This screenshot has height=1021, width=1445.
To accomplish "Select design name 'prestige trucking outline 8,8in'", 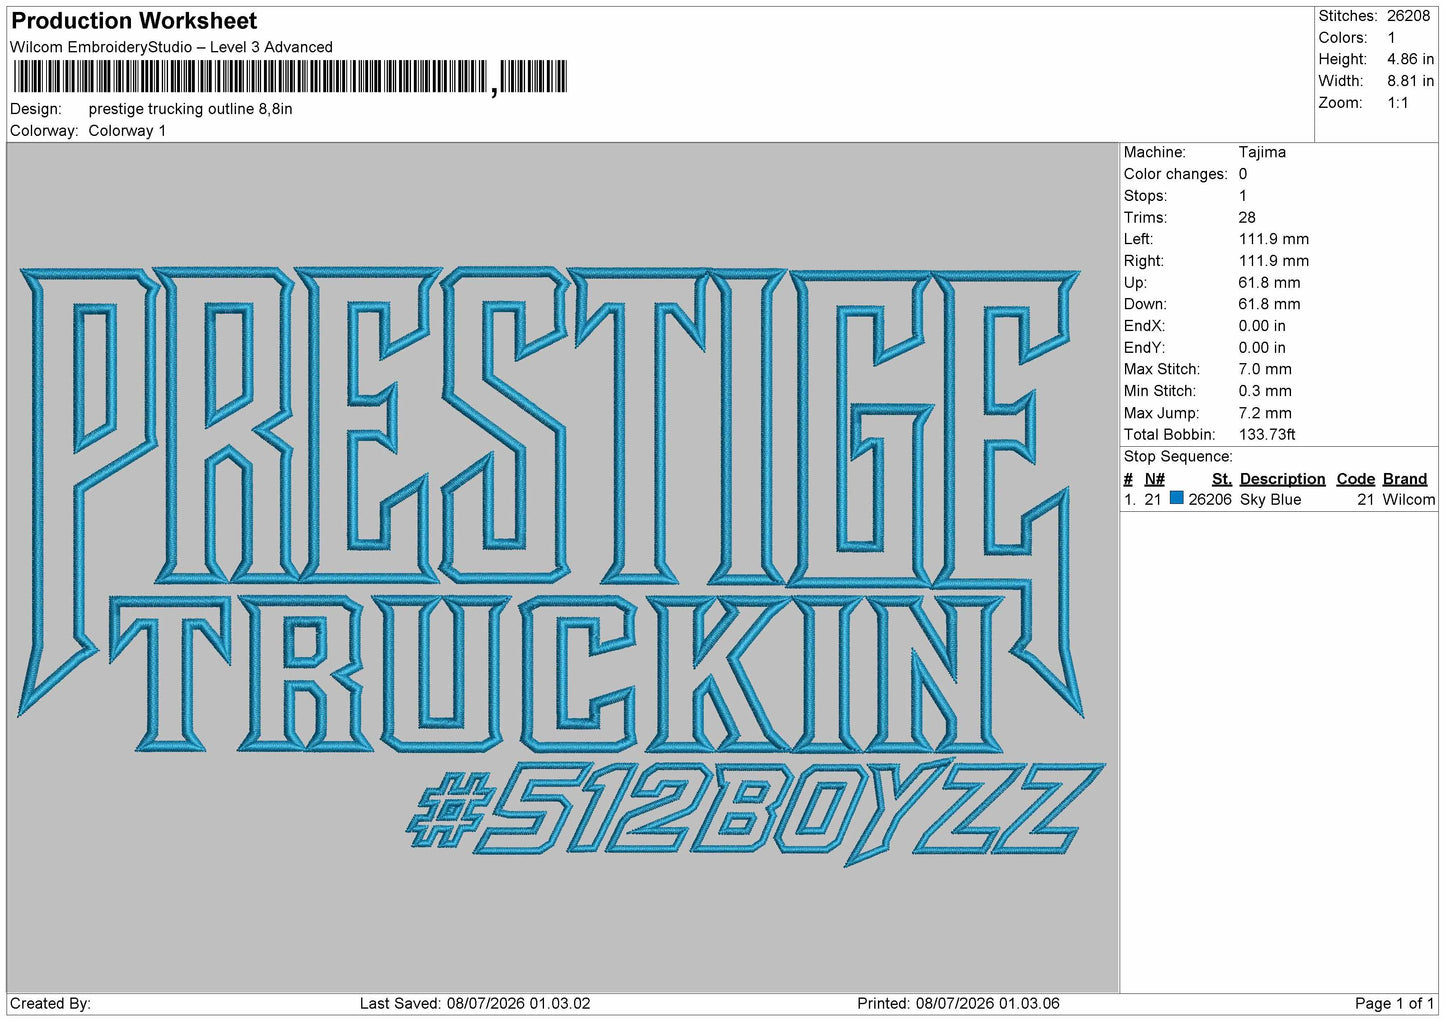I will 190,109.
